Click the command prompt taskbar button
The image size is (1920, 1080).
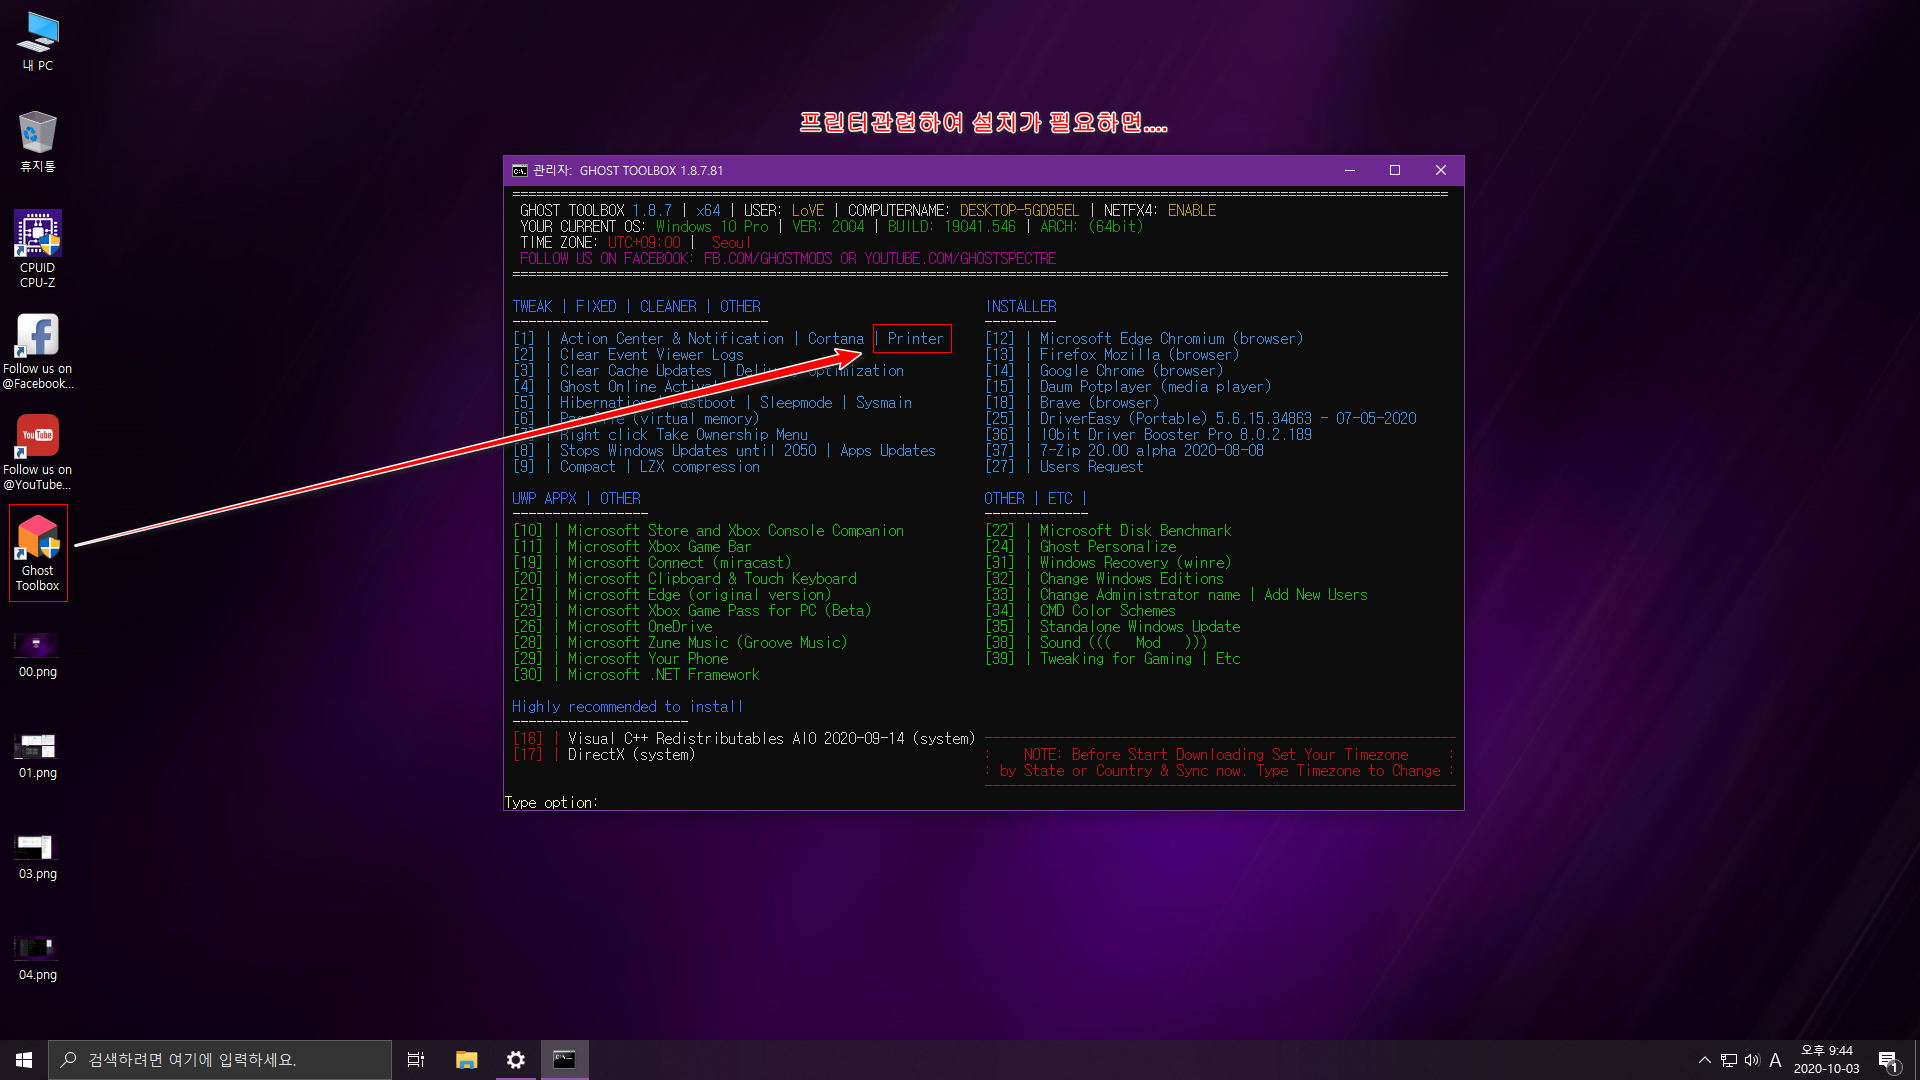(x=565, y=1060)
